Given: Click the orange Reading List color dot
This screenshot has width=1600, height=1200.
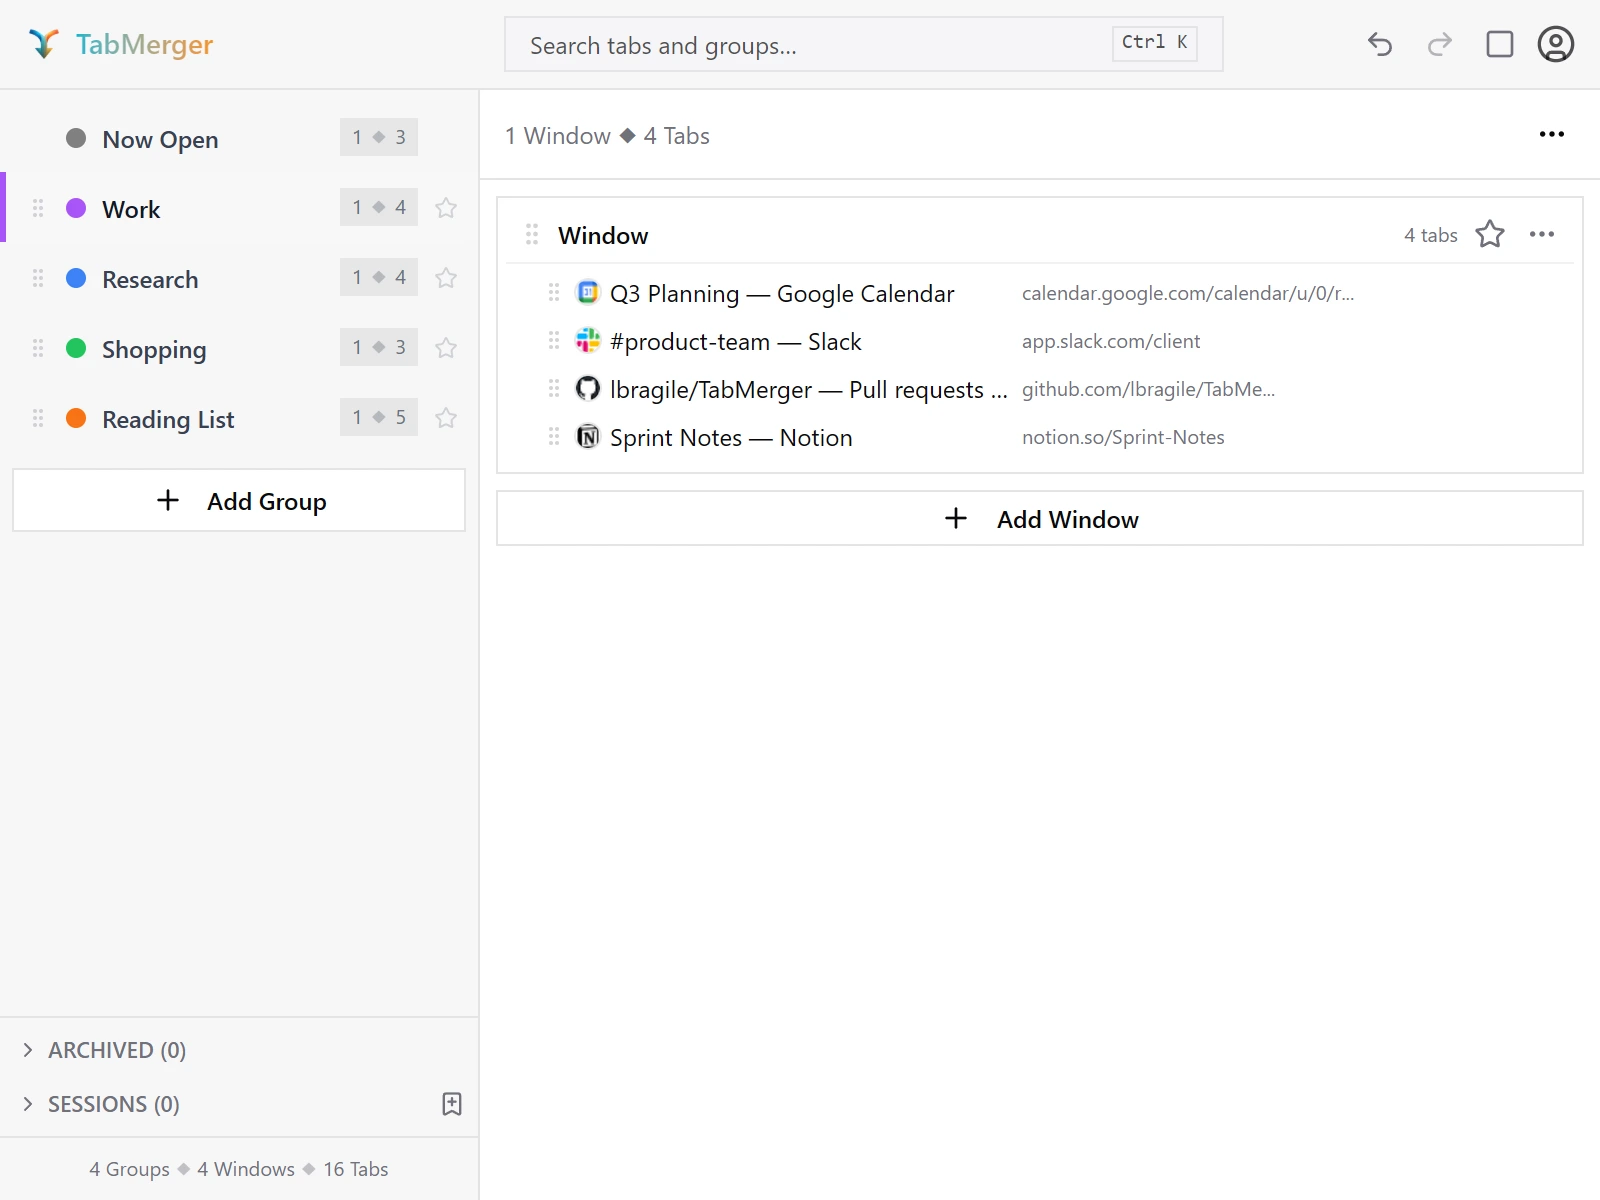Looking at the screenshot, I should [76, 418].
